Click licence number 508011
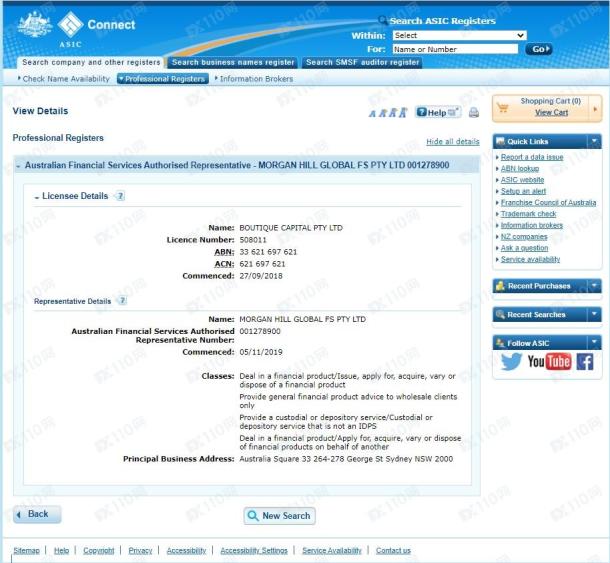The width and height of the screenshot is (610, 563). click(253, 240)
